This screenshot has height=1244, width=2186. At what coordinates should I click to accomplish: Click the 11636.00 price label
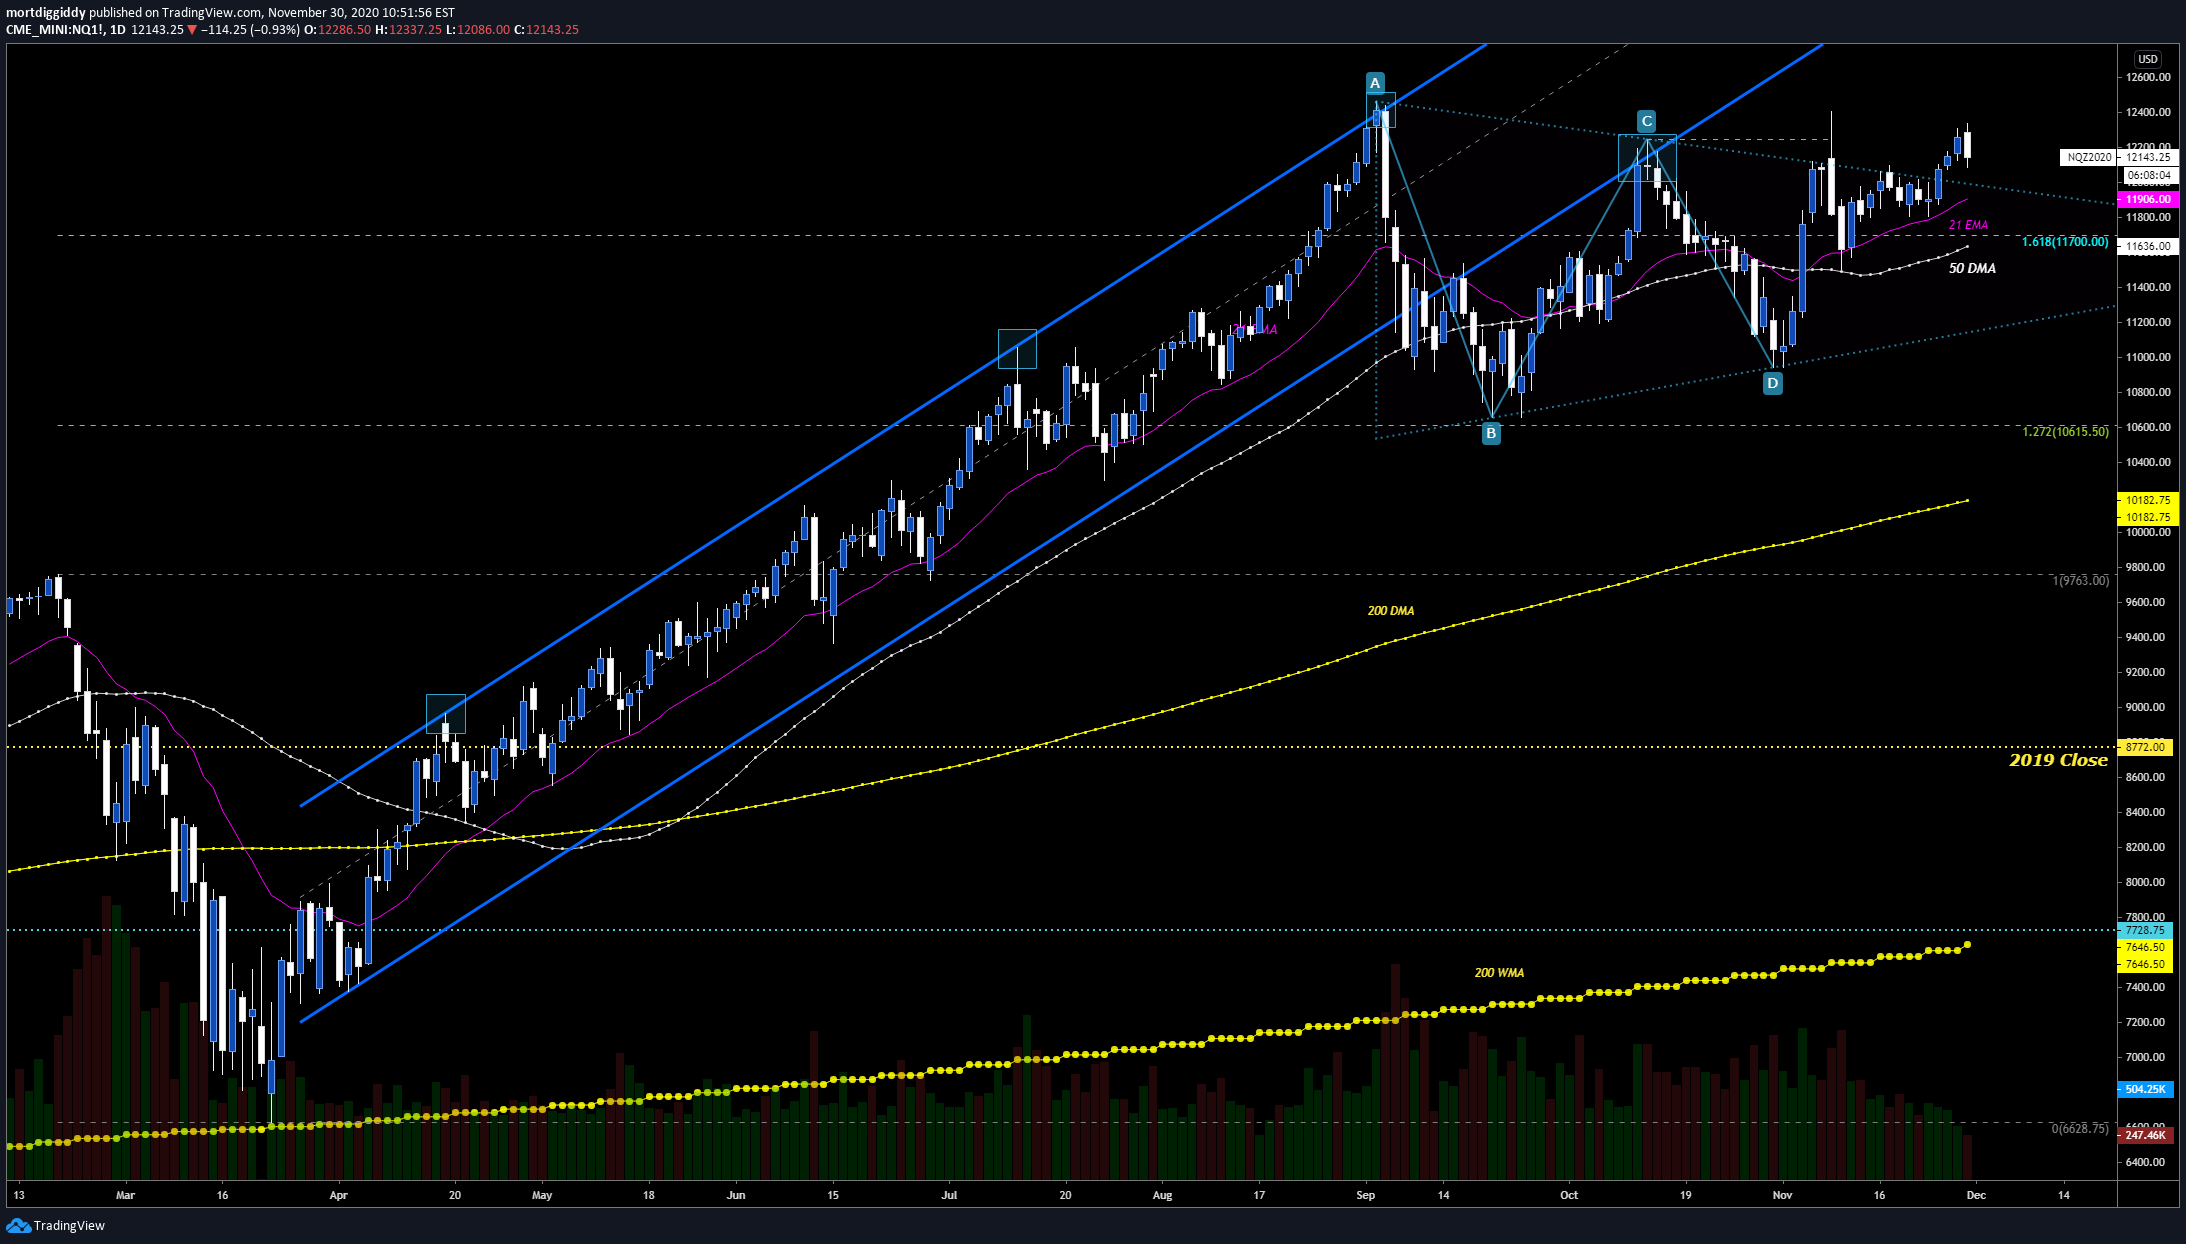click(2148, 246)
